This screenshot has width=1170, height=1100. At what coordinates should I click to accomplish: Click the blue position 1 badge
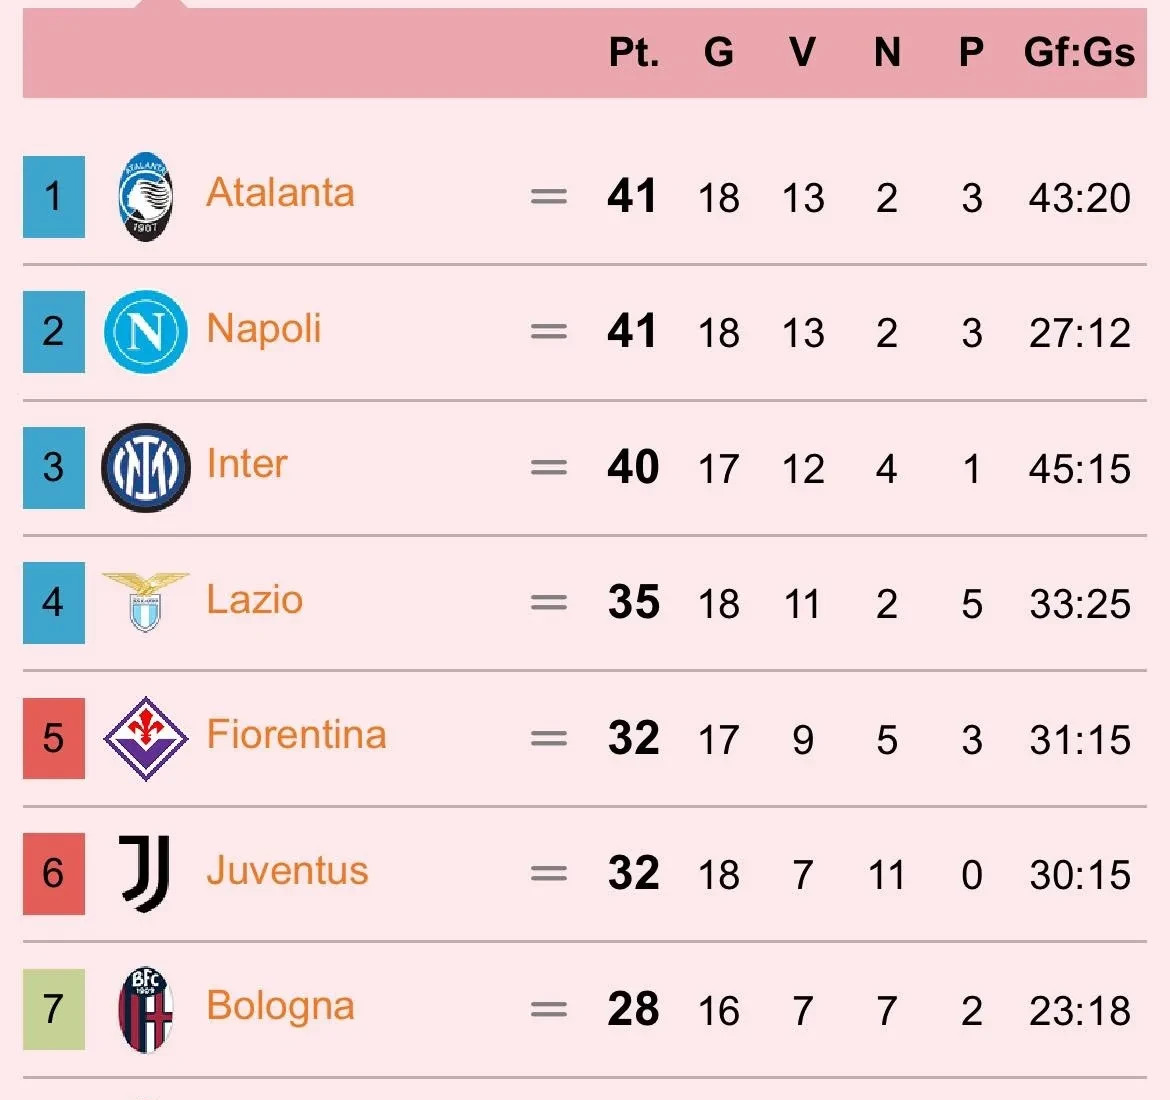(x=54, y=197)
